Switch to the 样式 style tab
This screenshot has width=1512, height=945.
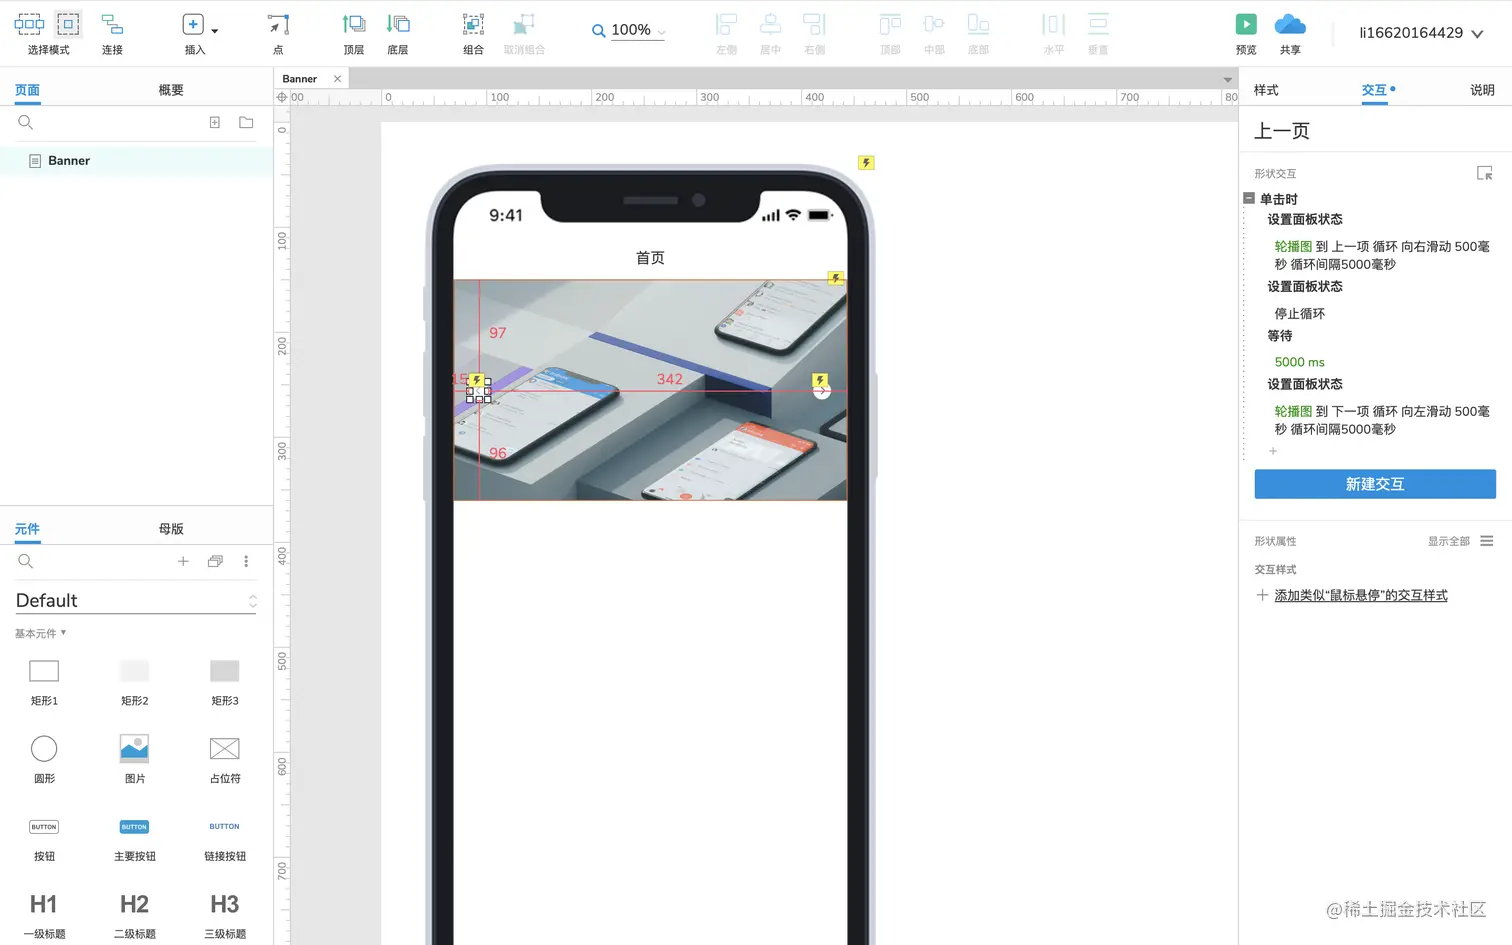pyautogui.click(x=1266, y=90)
